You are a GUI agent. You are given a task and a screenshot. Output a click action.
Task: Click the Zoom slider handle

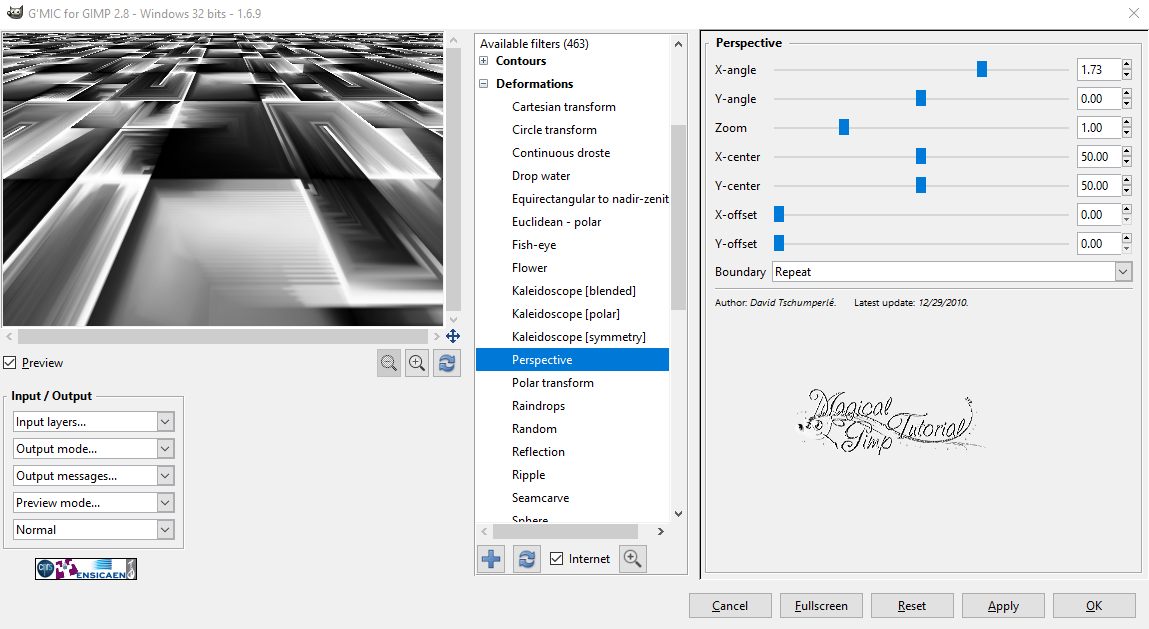[x=843, y=127]
